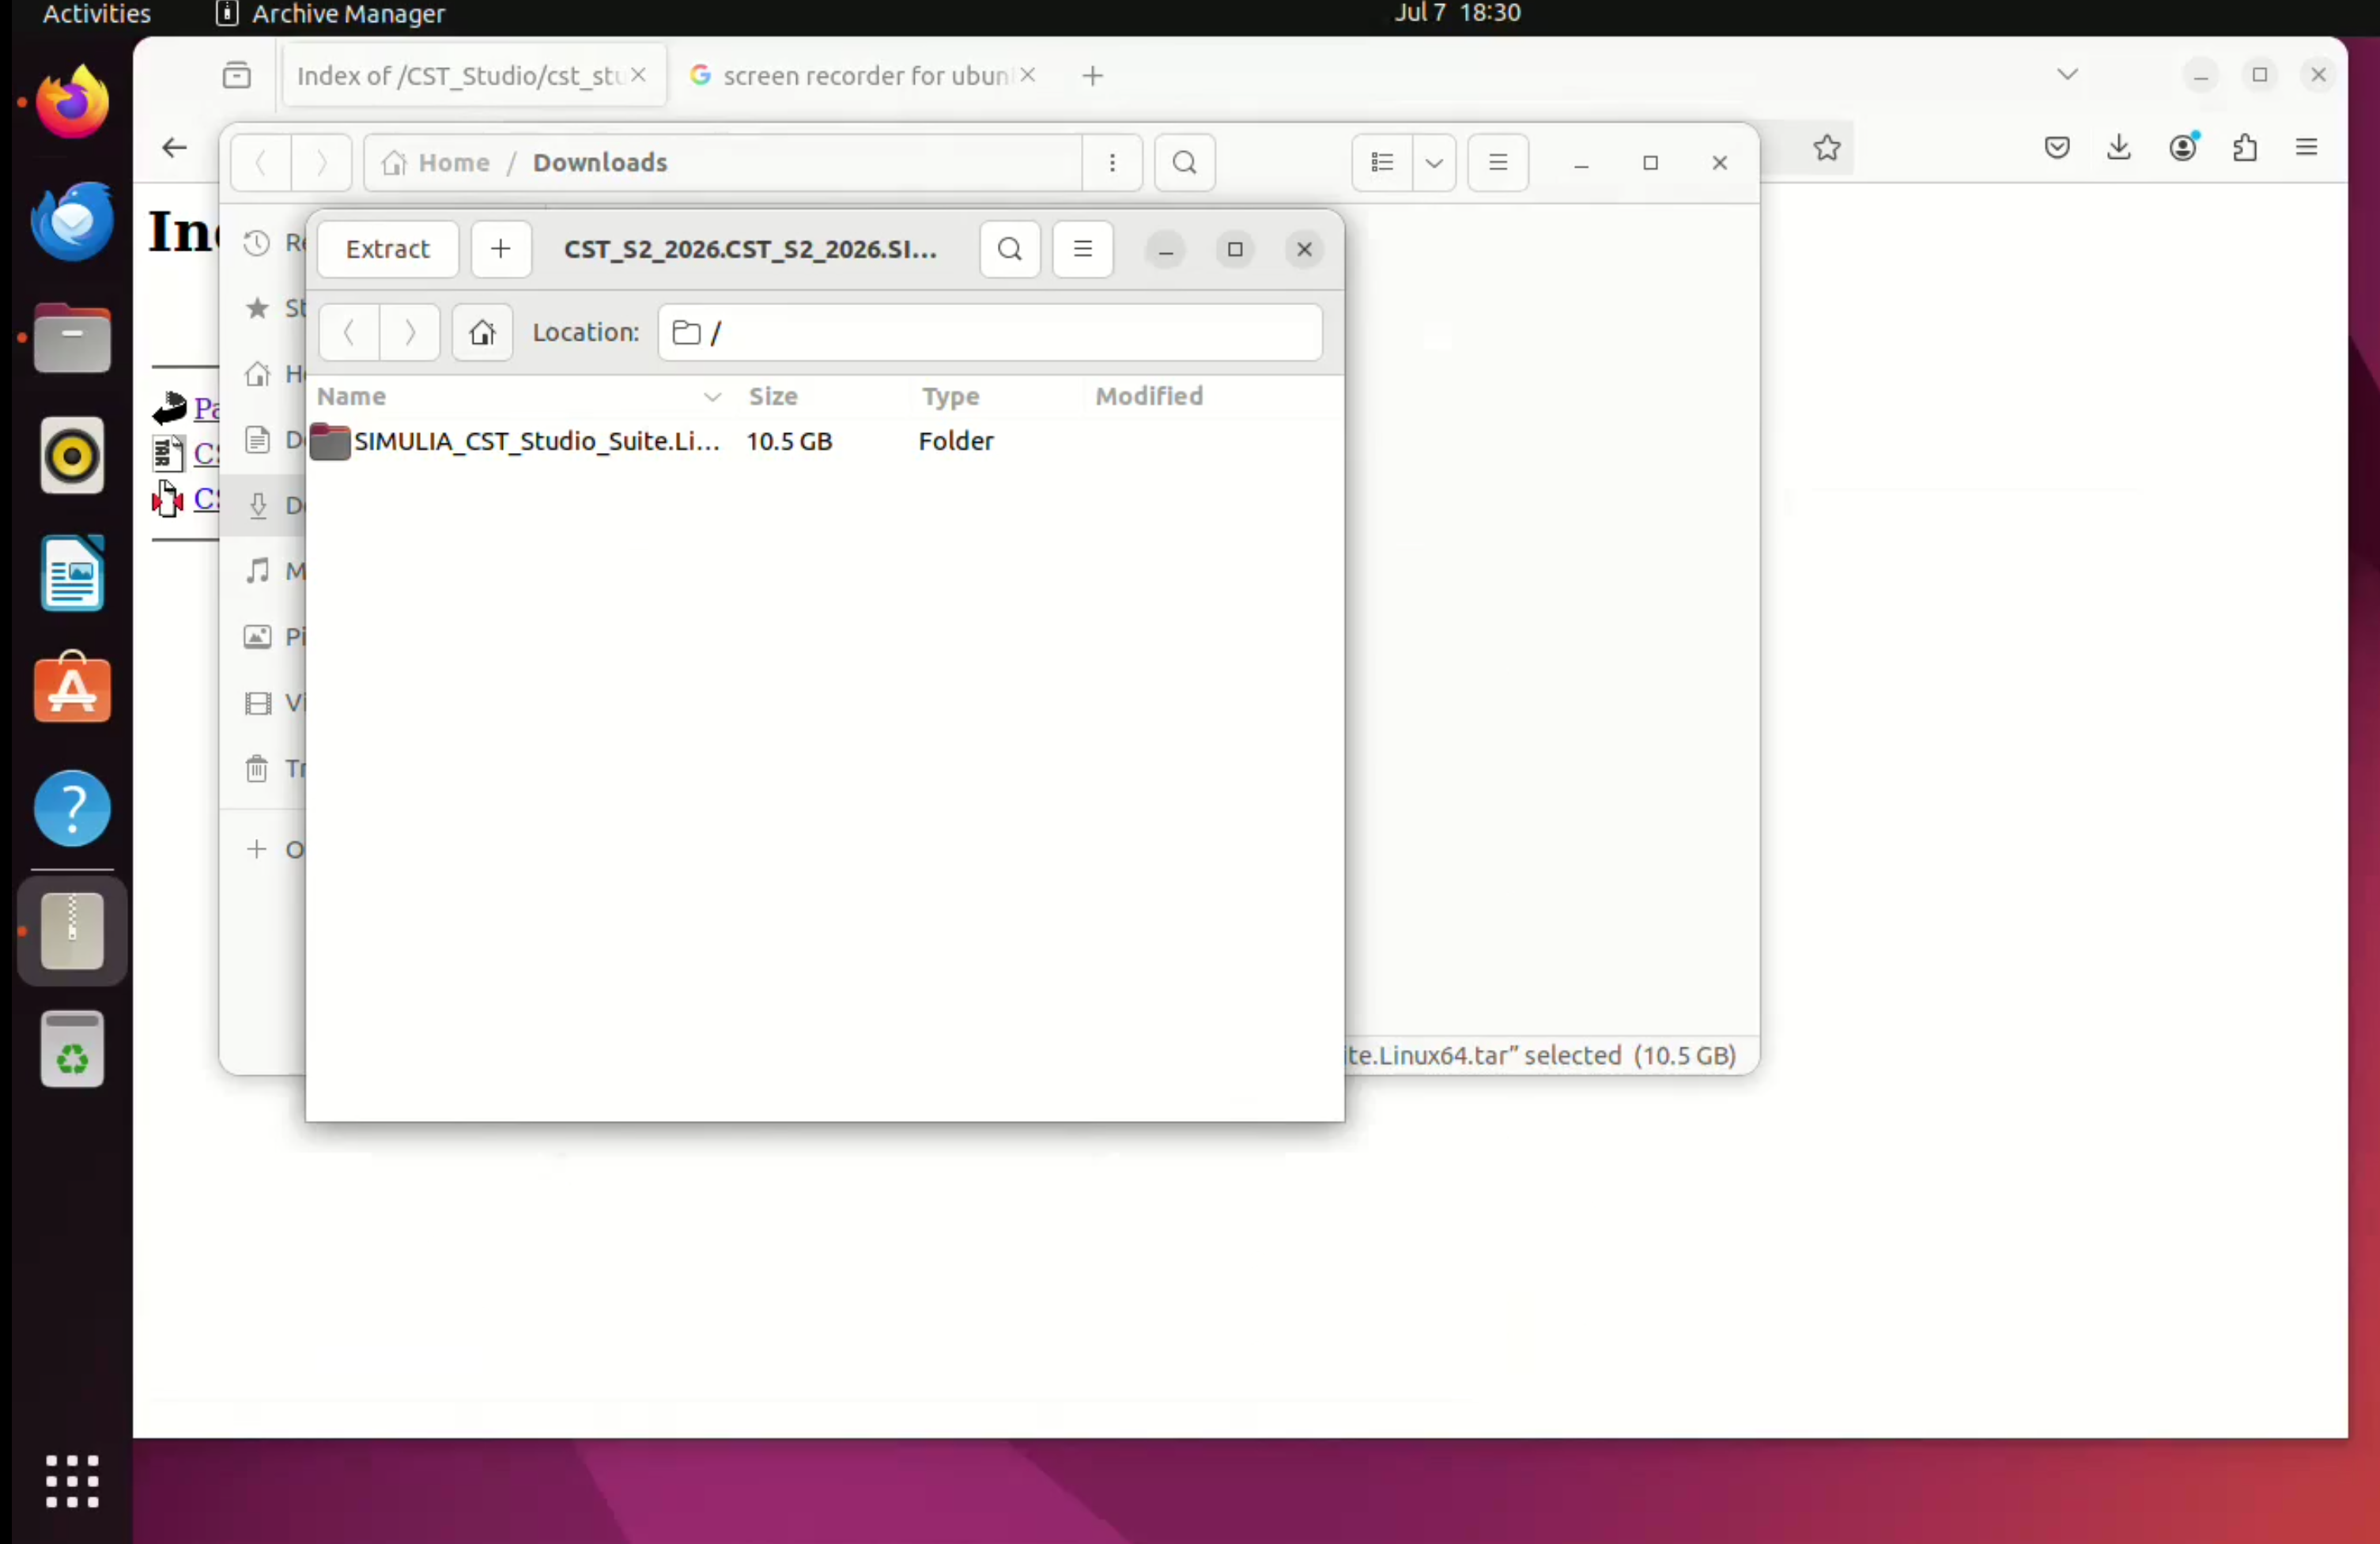
Task: Open a new Firefox tab
Action: (x=1093, y=75)
